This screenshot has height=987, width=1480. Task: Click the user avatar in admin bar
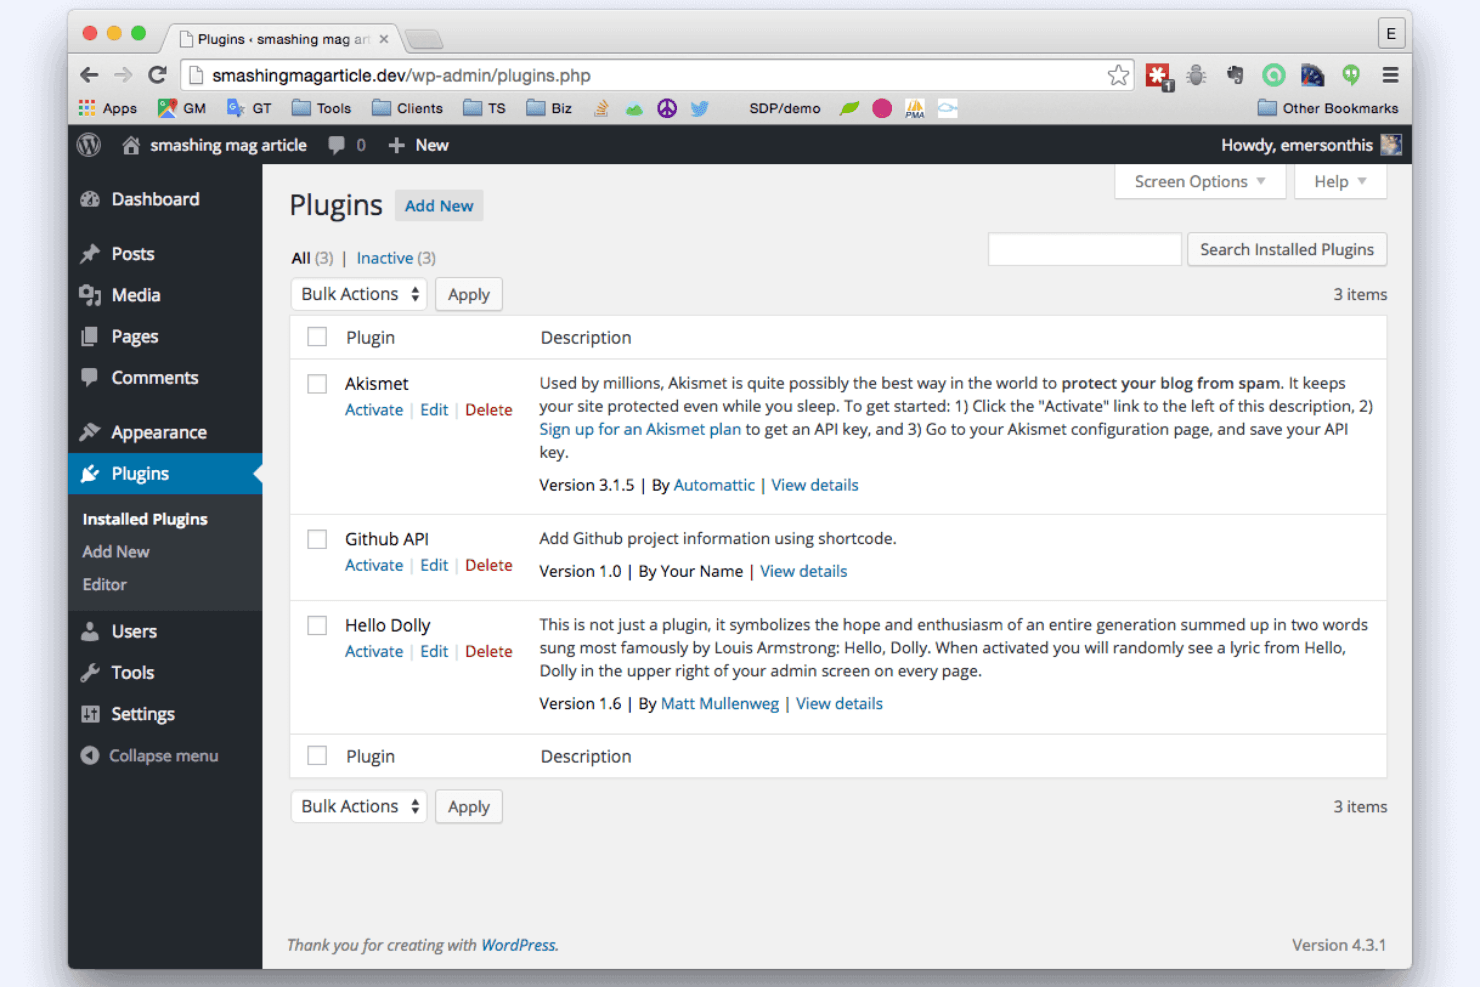click(1391, 145)
